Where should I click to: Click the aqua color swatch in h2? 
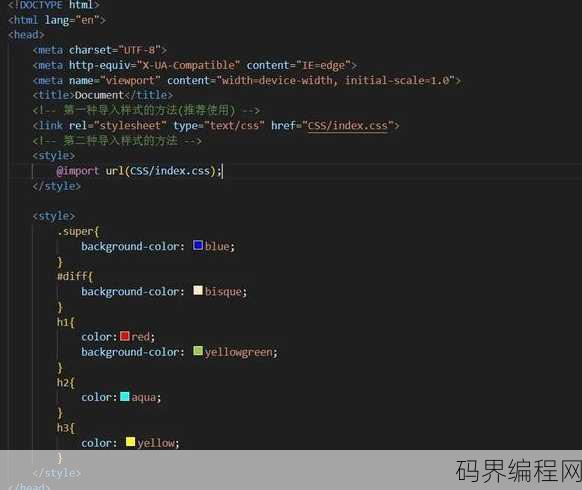pyautogui.click(x=125, y=396)
